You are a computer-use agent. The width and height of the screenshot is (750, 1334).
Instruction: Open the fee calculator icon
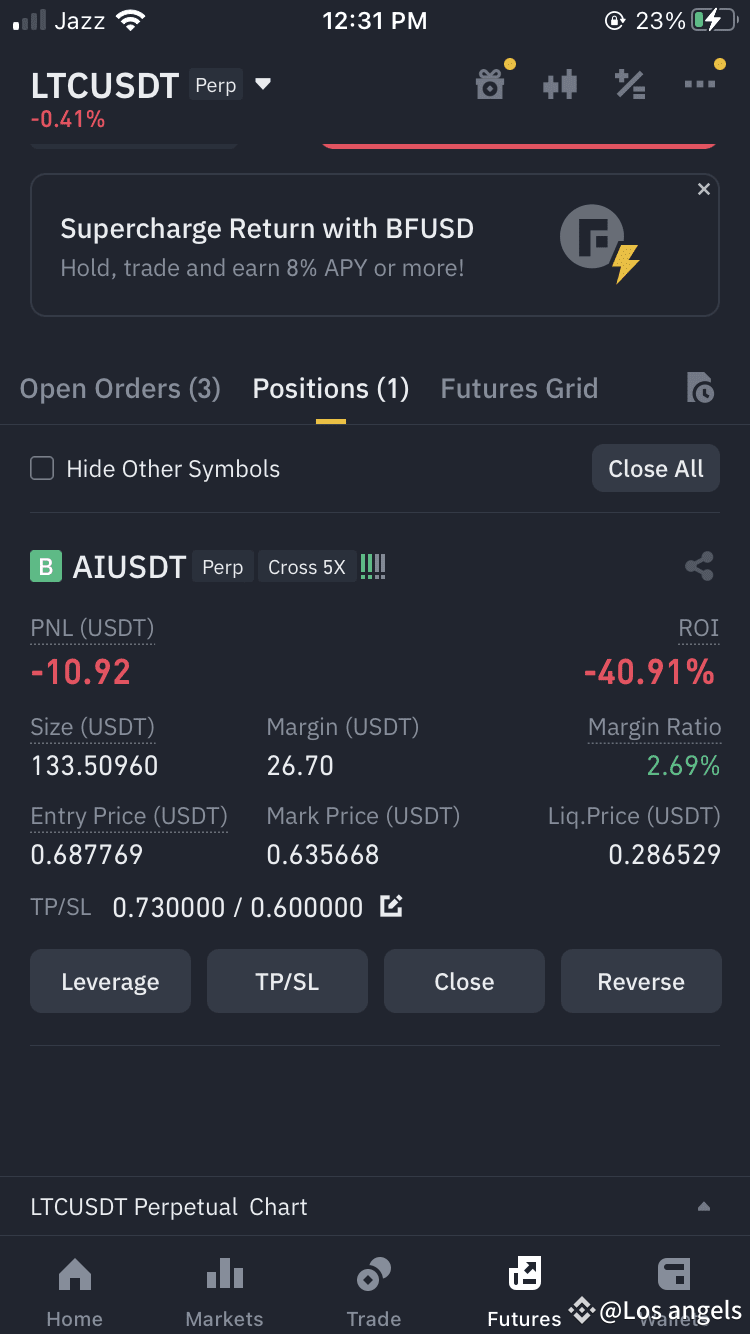630,85
